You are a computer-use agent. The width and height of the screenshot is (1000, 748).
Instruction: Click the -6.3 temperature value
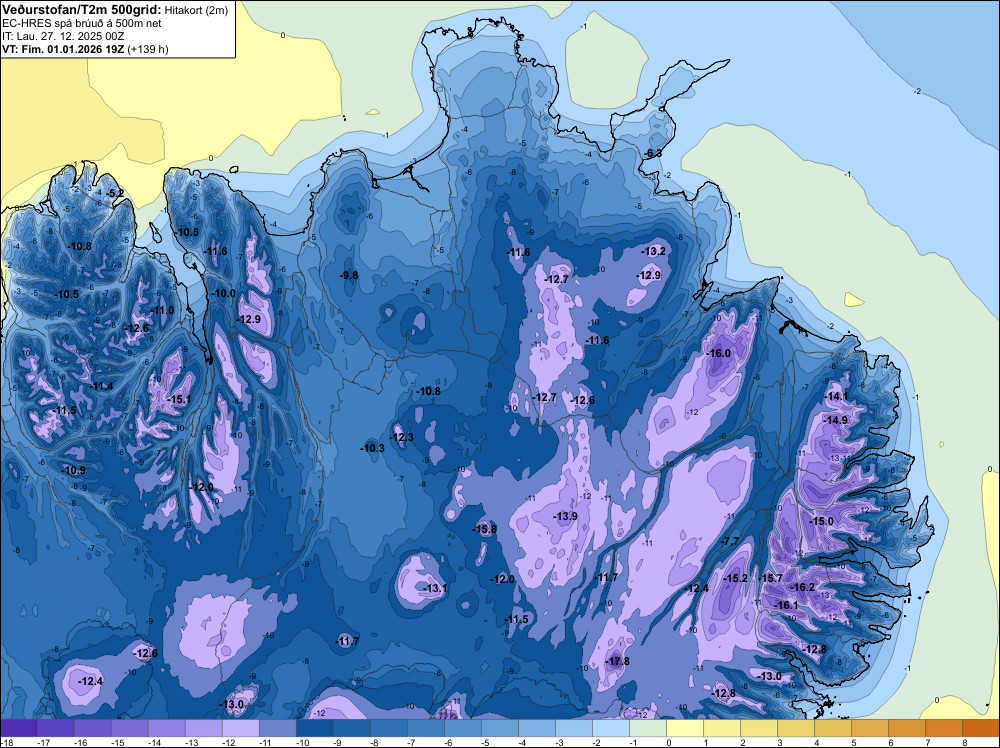click(x=652, y=154)
